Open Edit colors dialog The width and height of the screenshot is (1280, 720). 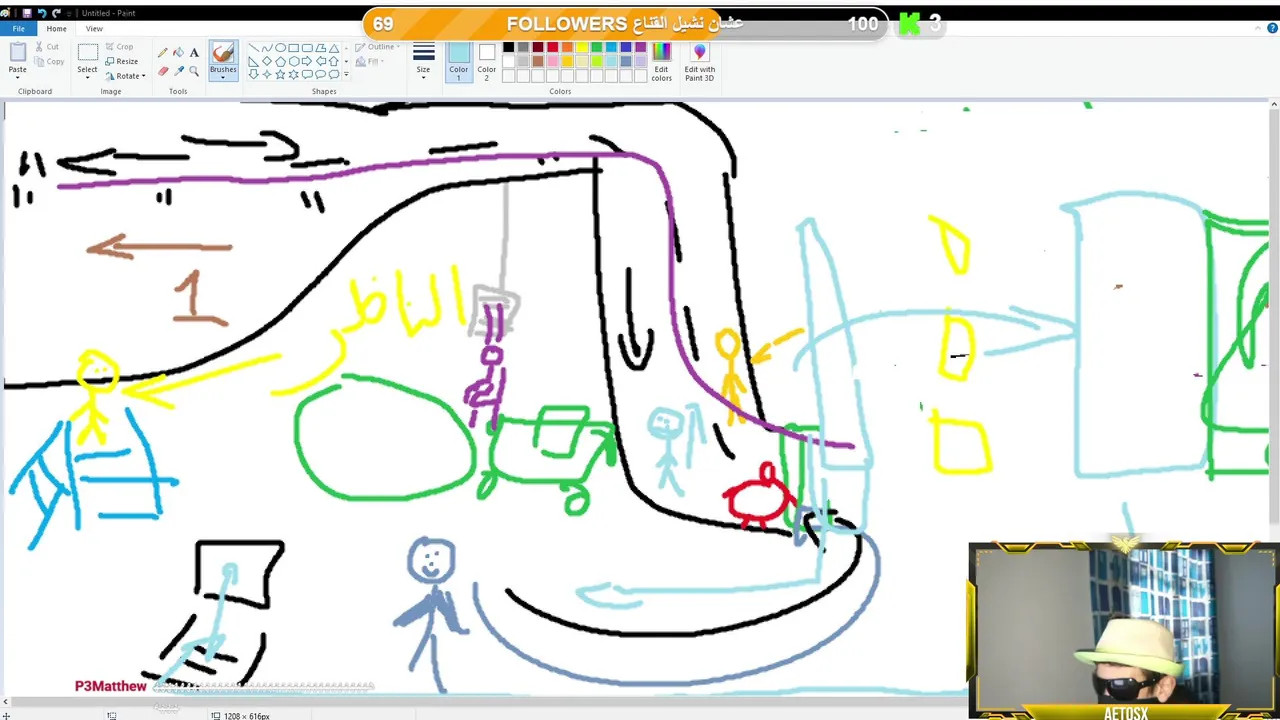pyautogui.click(x=661, y=62)
